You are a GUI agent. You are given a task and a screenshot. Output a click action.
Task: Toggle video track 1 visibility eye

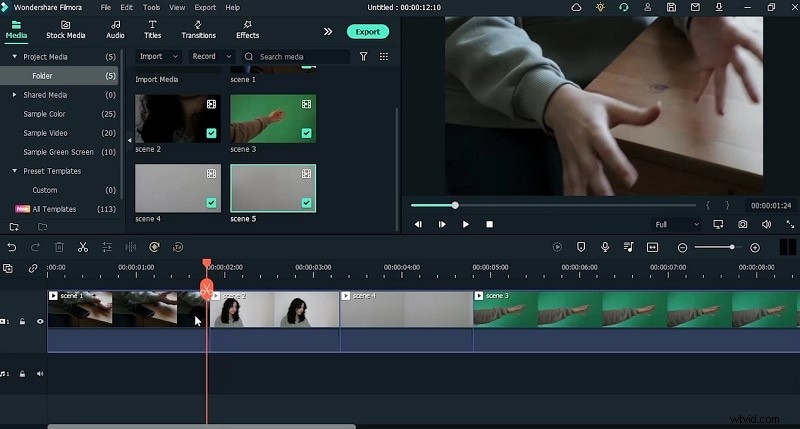tap(40, 321)
